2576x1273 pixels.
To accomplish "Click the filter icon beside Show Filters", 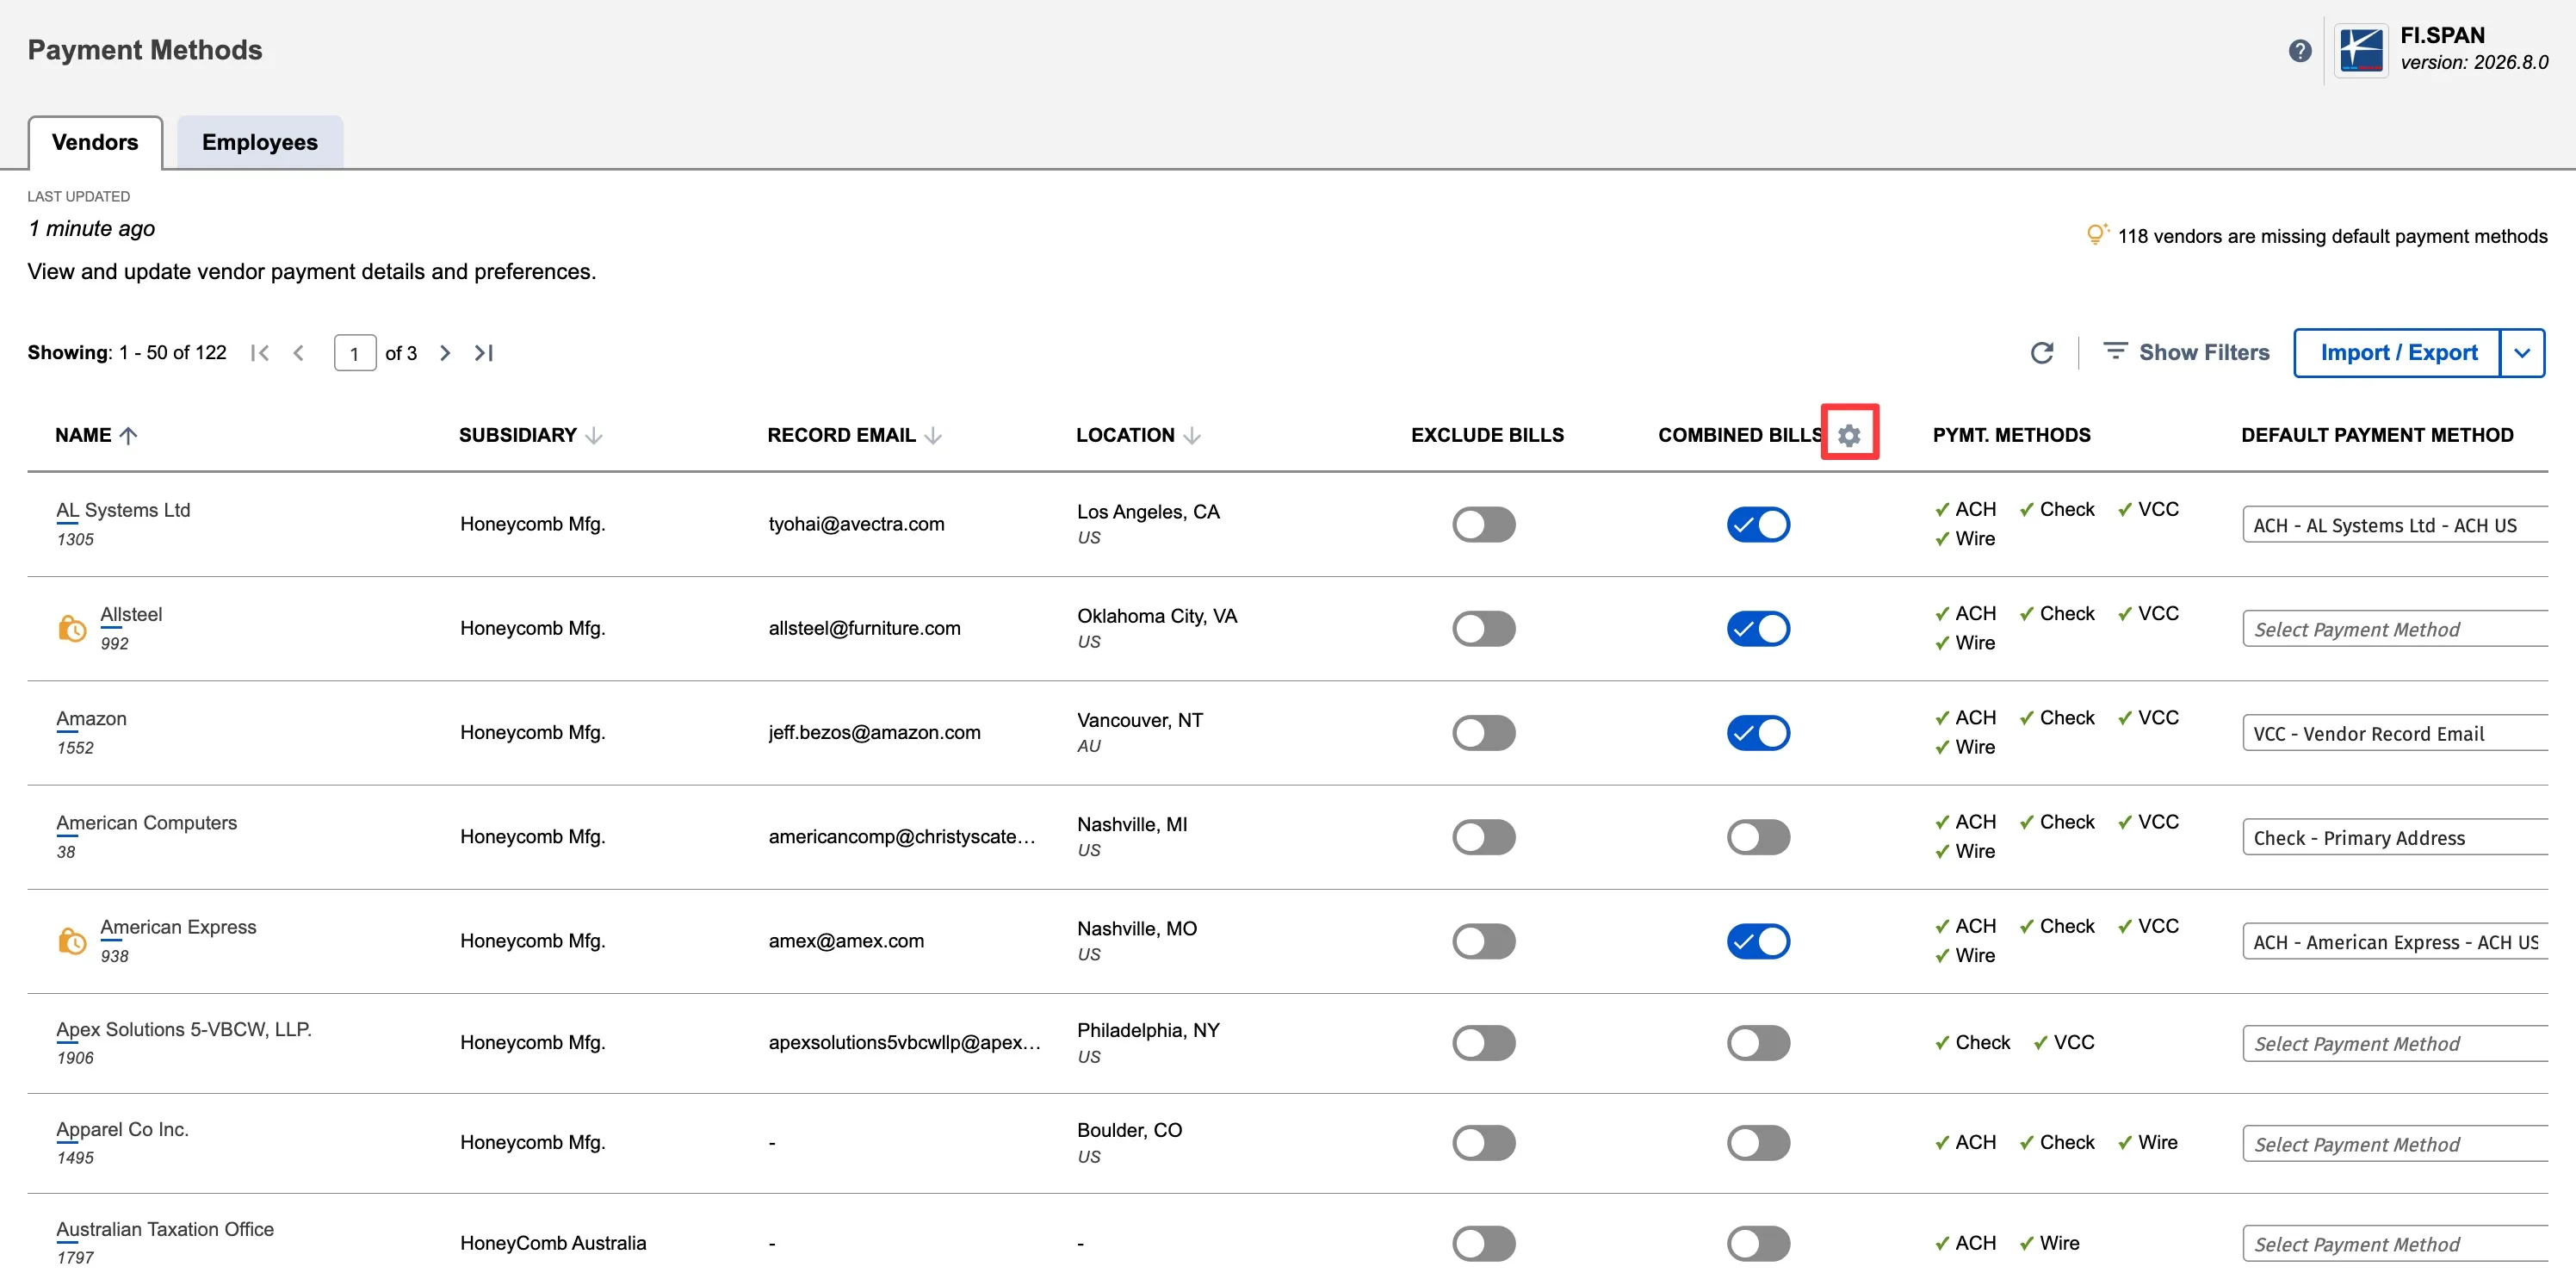I will click(2115, 351).
